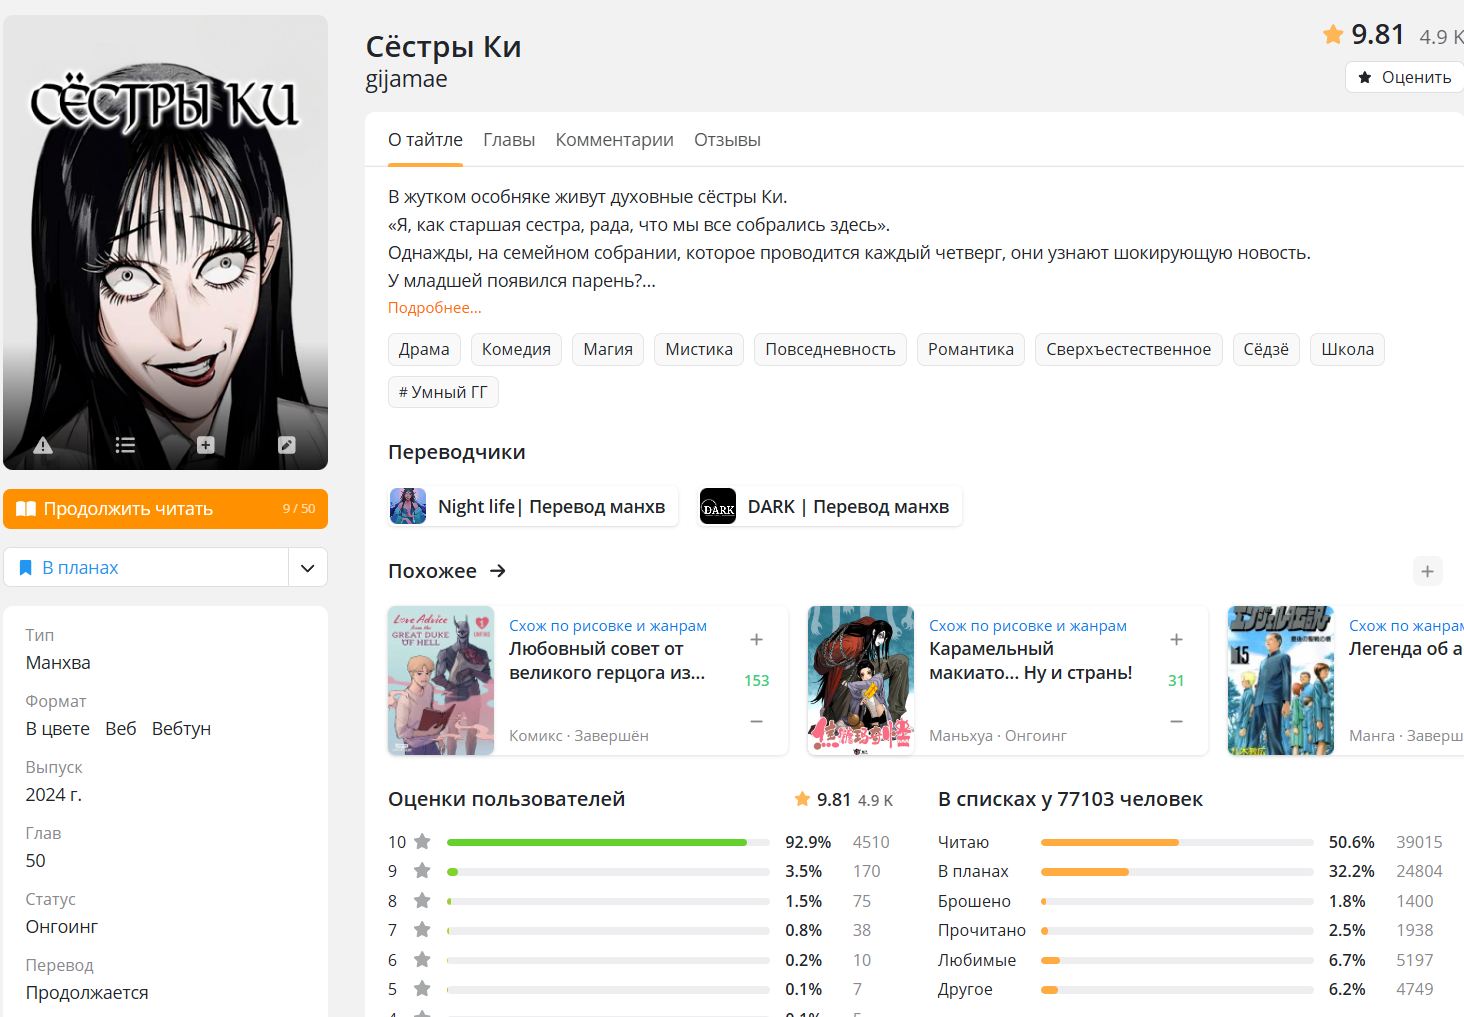This screenshot has height=1017, width=1464.
Task: Open the chapter list icon on cover
Action: tap(125, 445)
